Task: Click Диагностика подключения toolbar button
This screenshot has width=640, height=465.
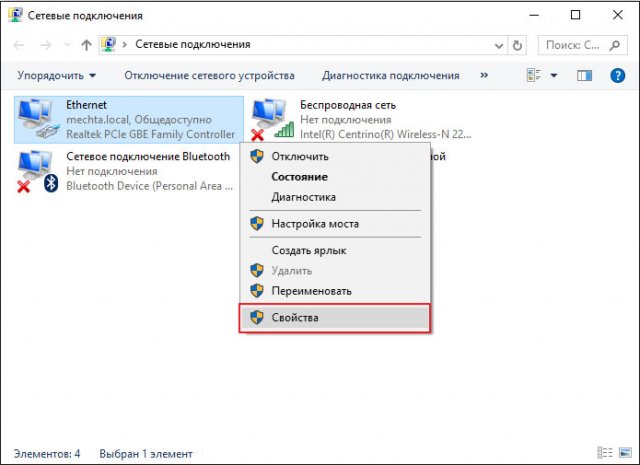Action: (x=391, y=76)
